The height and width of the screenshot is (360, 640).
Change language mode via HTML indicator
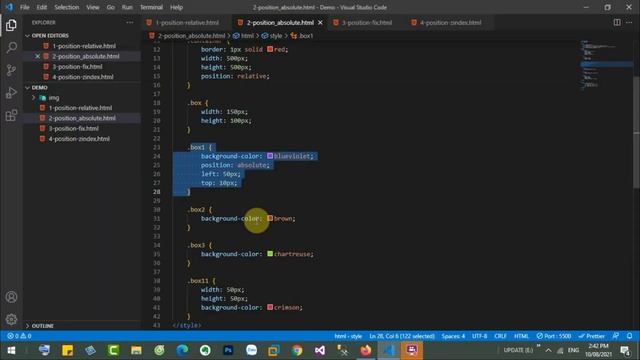tap(521, 336)
